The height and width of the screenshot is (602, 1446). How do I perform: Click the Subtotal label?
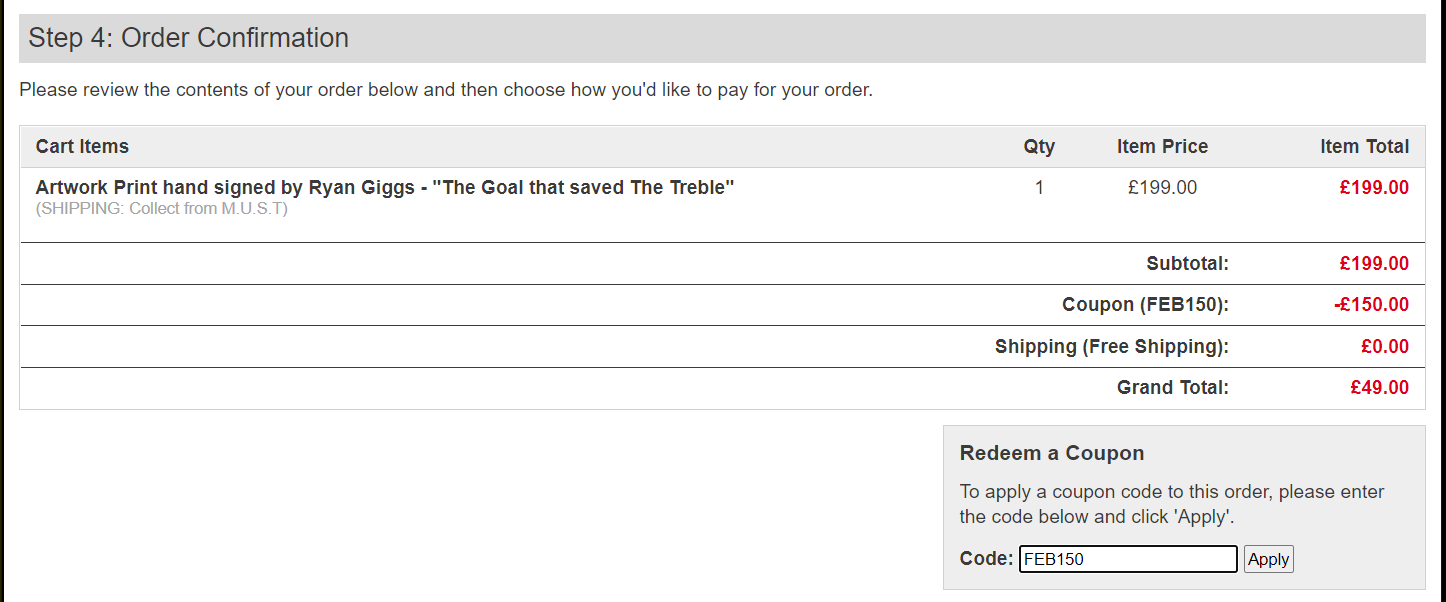point(1187,264)
